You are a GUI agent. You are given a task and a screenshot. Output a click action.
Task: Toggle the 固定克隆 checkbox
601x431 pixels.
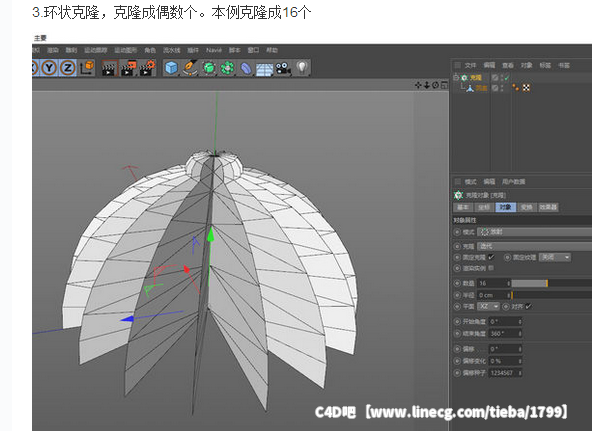(x=491, y=257)
